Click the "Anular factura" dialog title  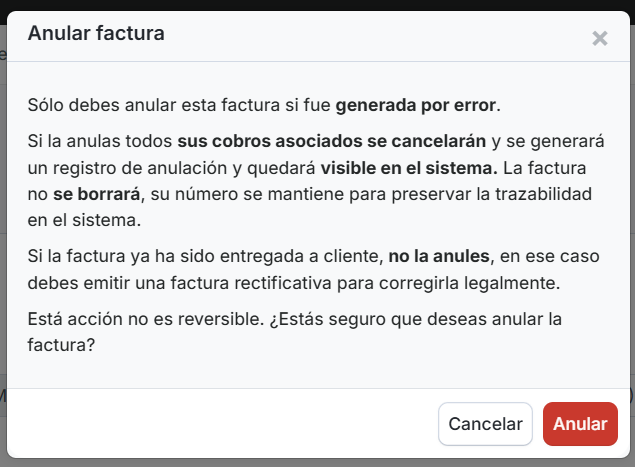click(96, 34)
